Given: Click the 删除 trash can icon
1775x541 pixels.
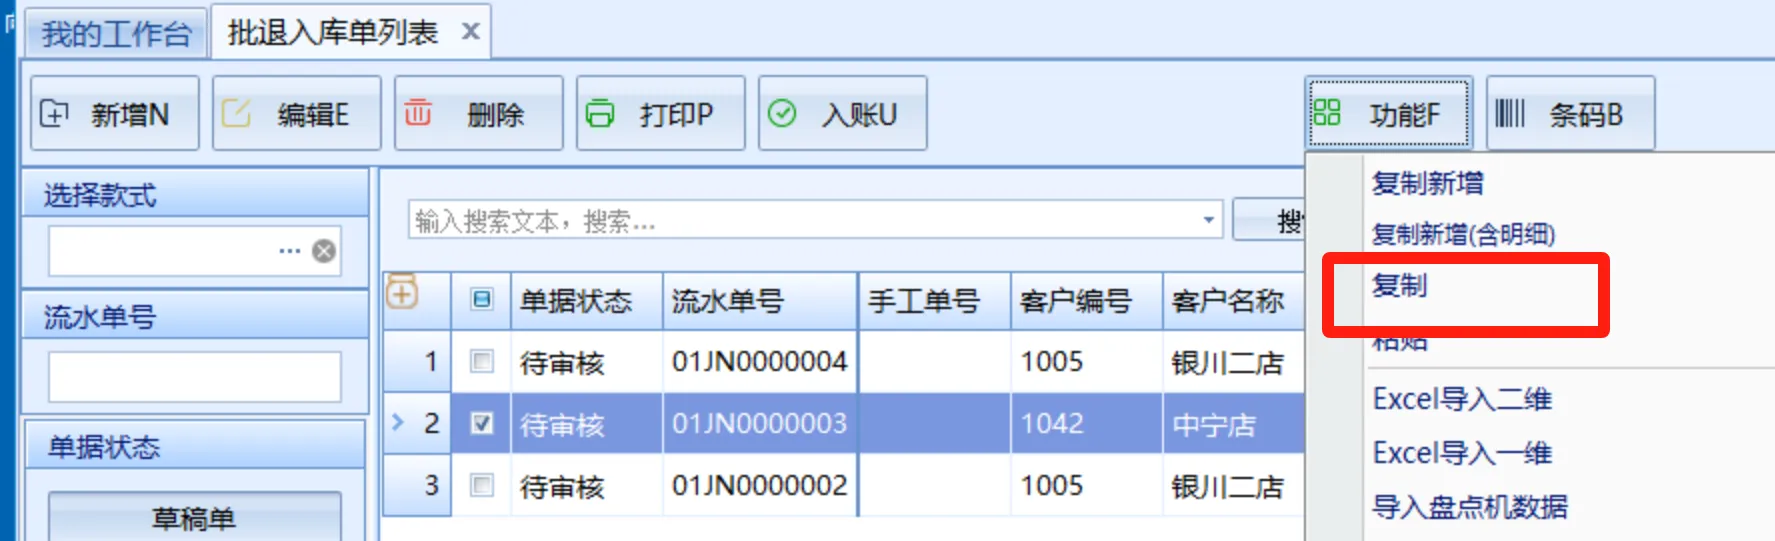Looking at the screenshot, I should (x=418, y=113).
